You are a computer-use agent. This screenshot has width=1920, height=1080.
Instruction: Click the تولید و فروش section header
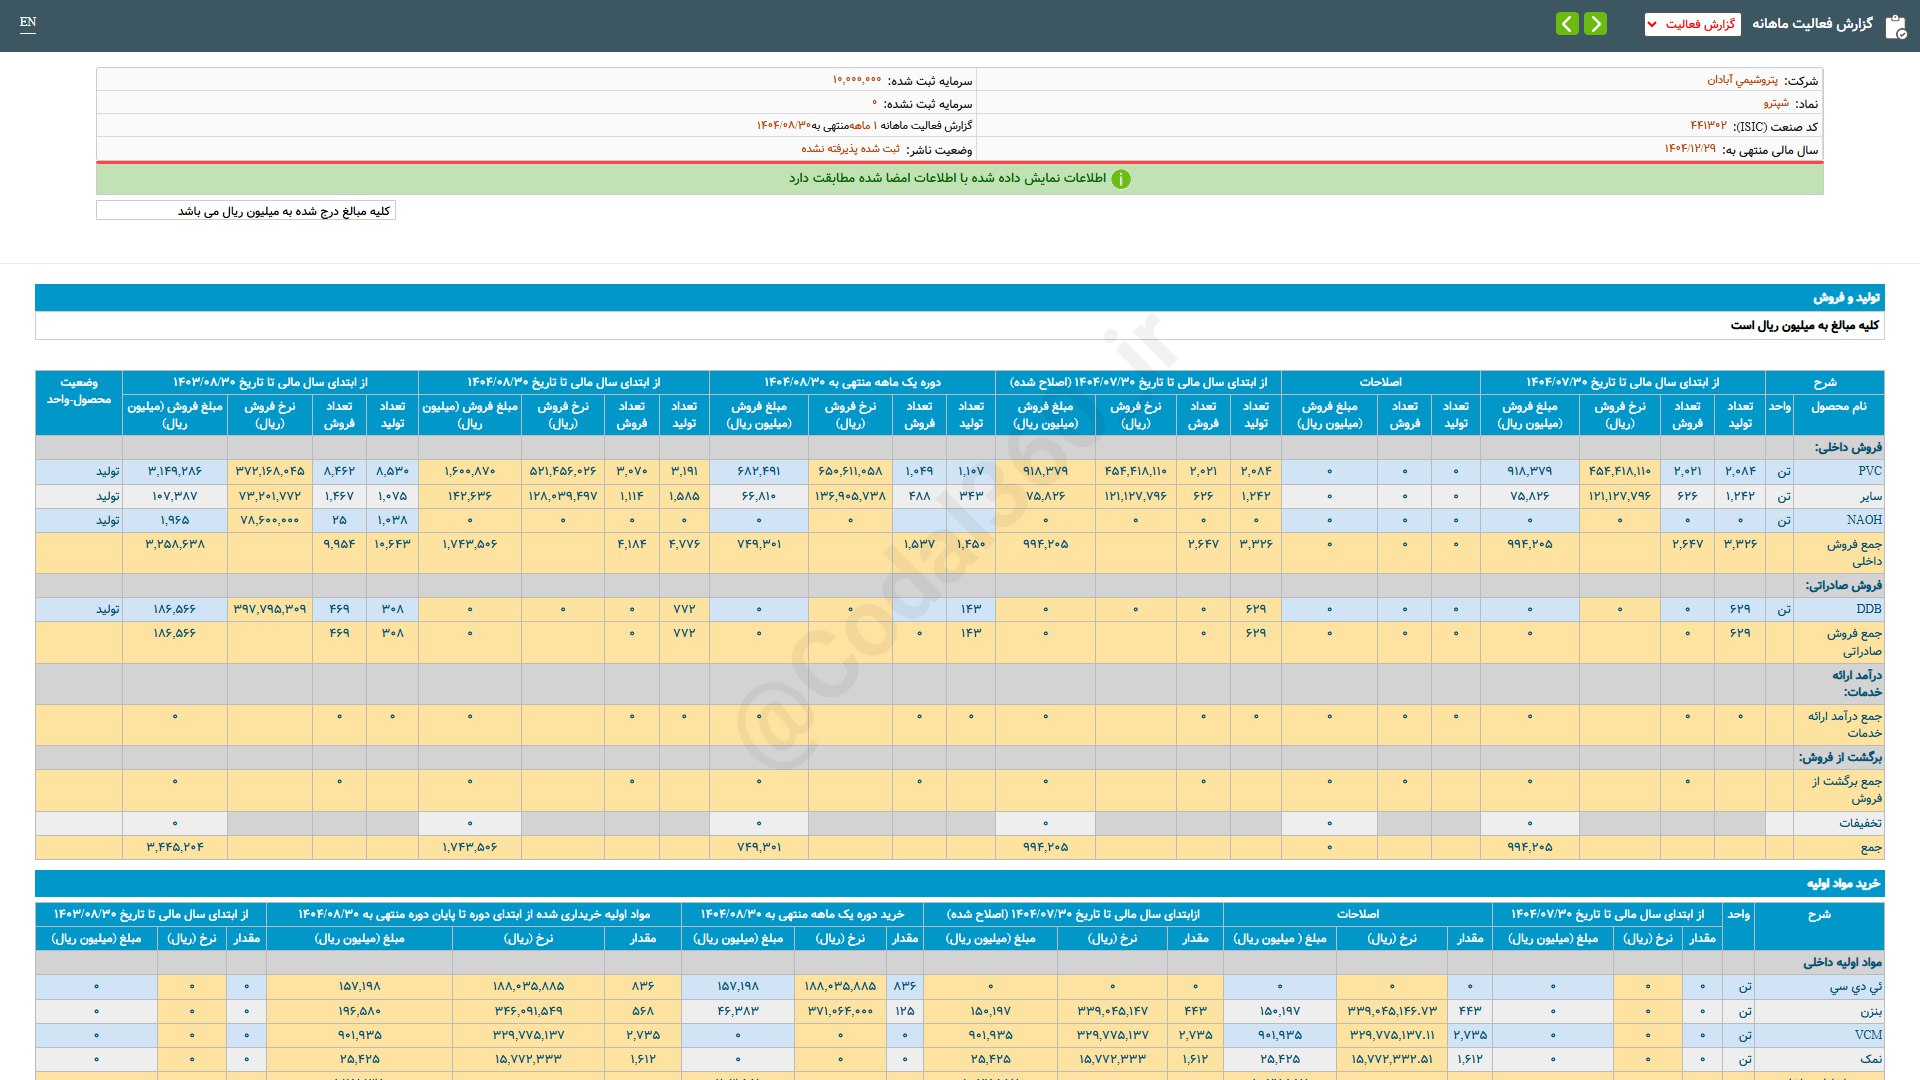pyautogui.click(x=1846, y=298)
